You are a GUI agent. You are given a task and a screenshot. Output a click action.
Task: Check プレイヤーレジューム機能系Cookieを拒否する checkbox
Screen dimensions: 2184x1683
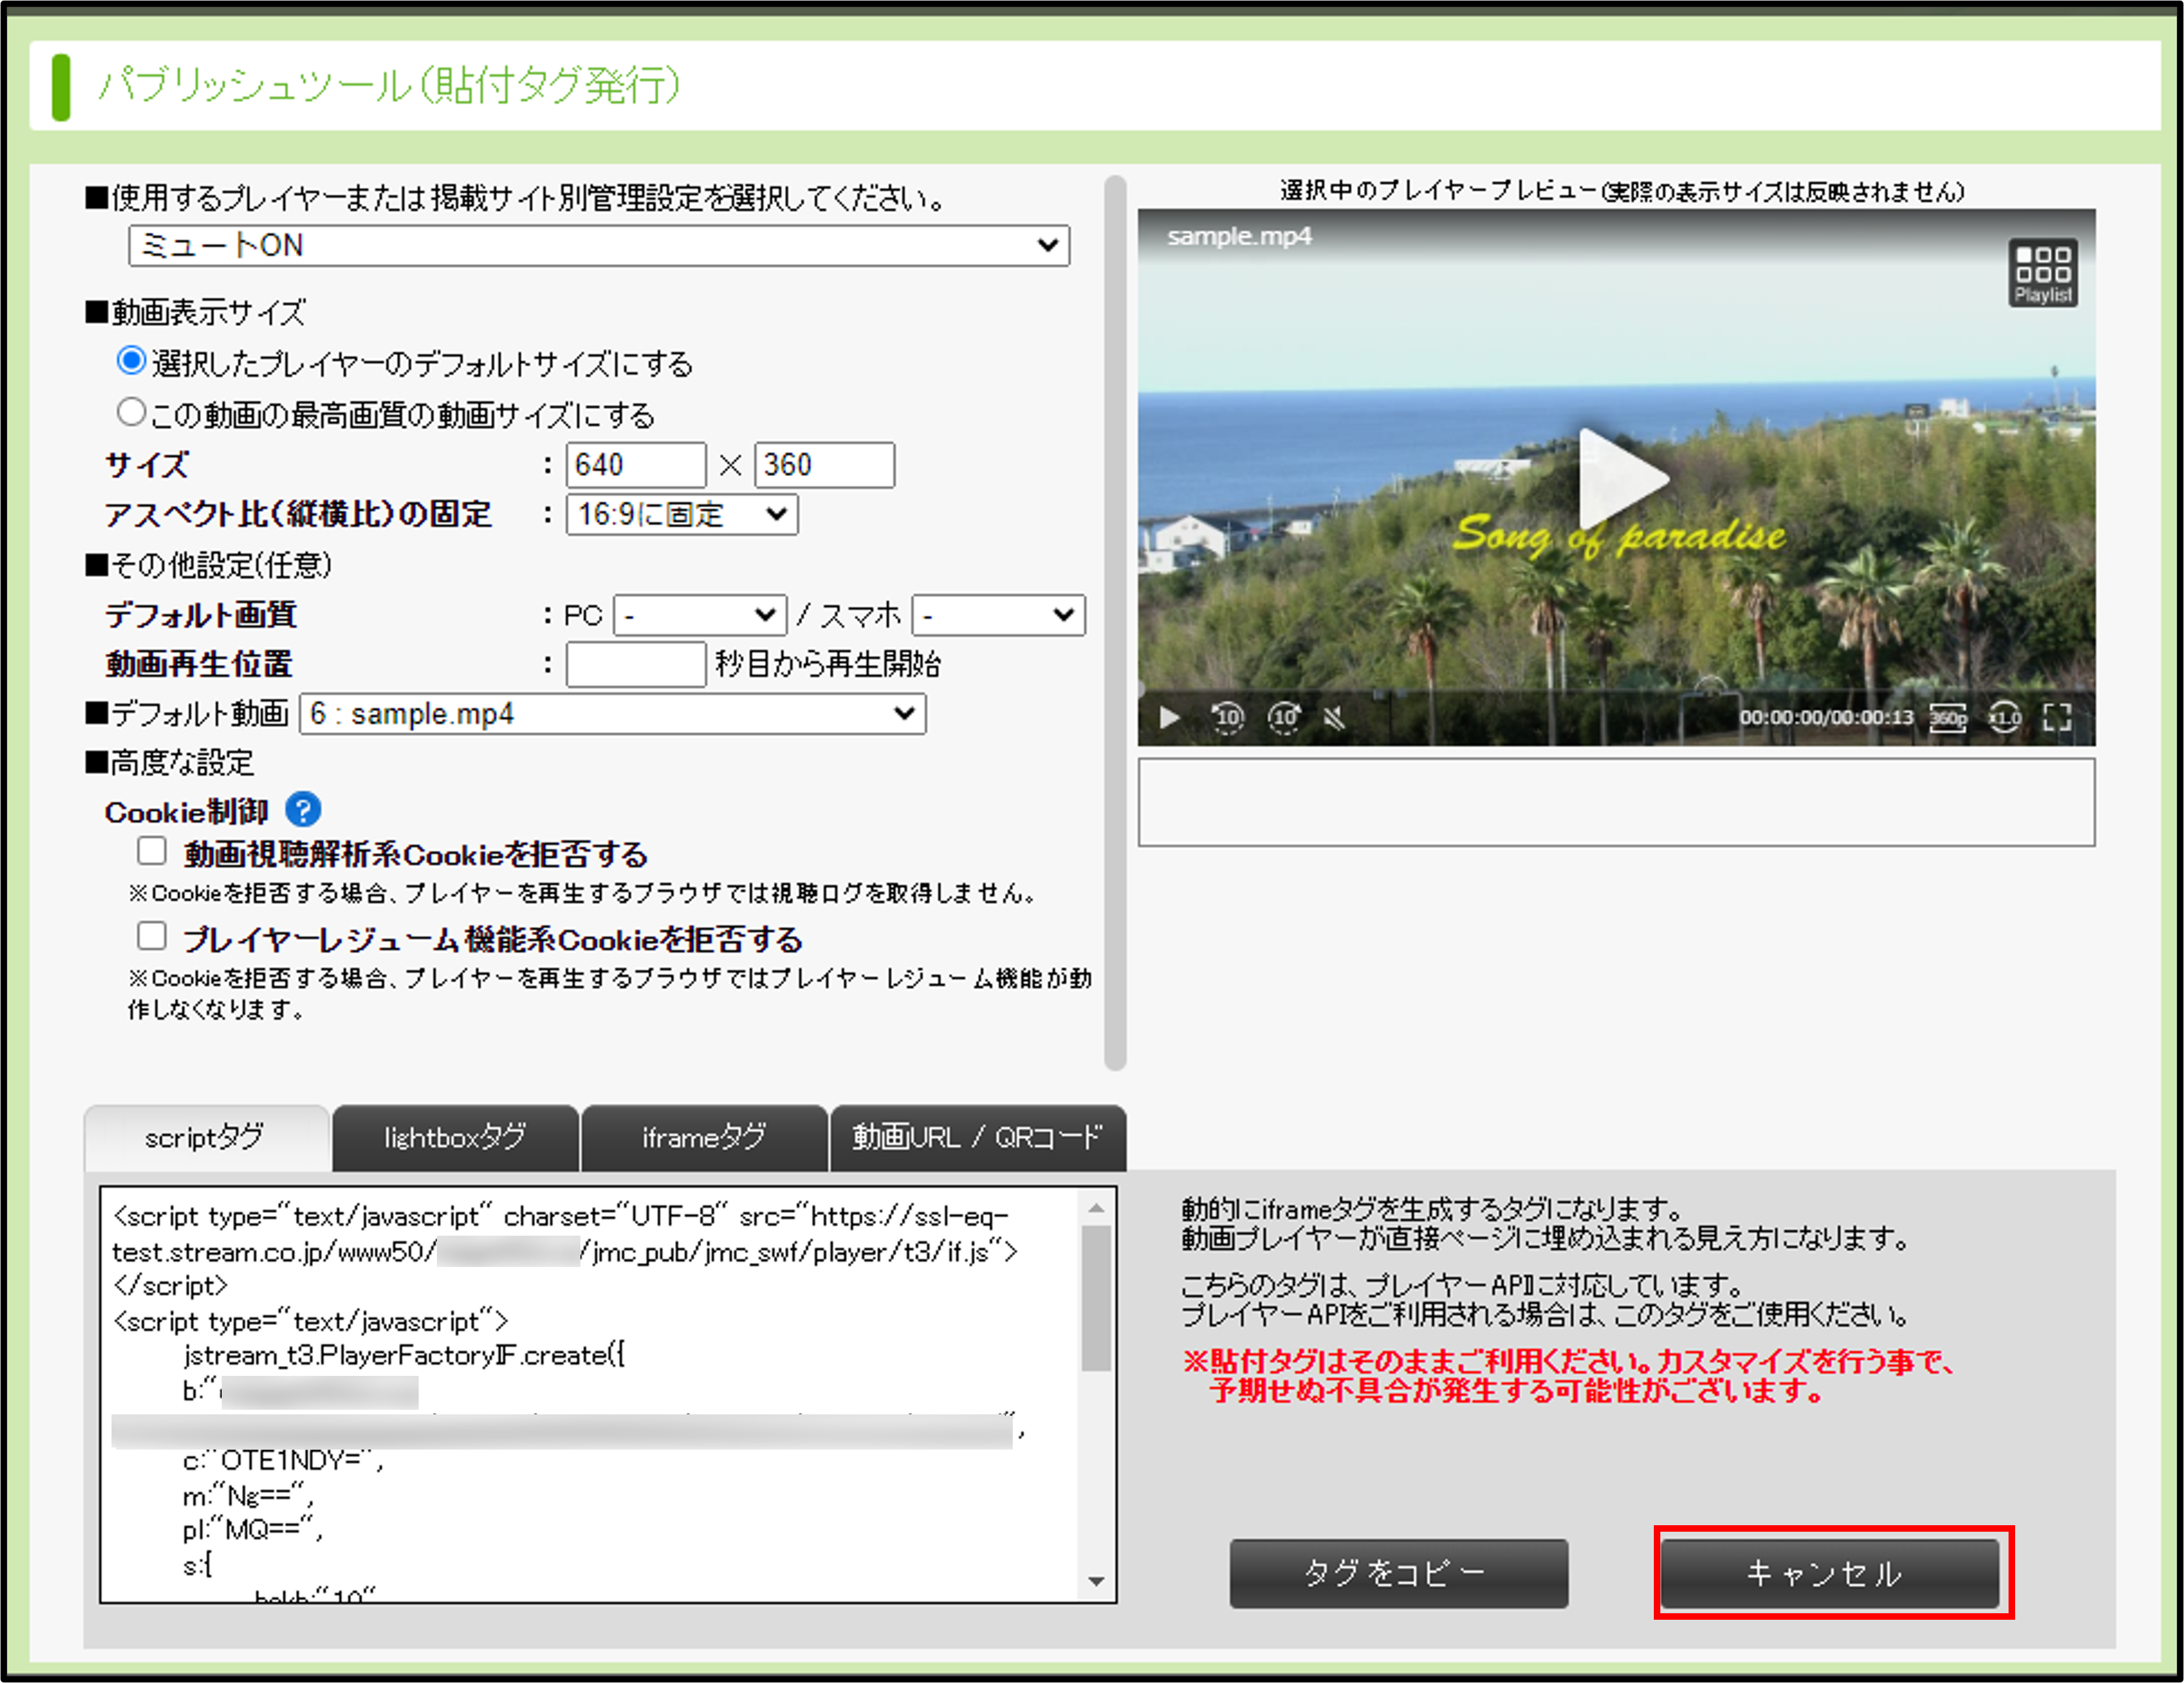tap(151, 936)
